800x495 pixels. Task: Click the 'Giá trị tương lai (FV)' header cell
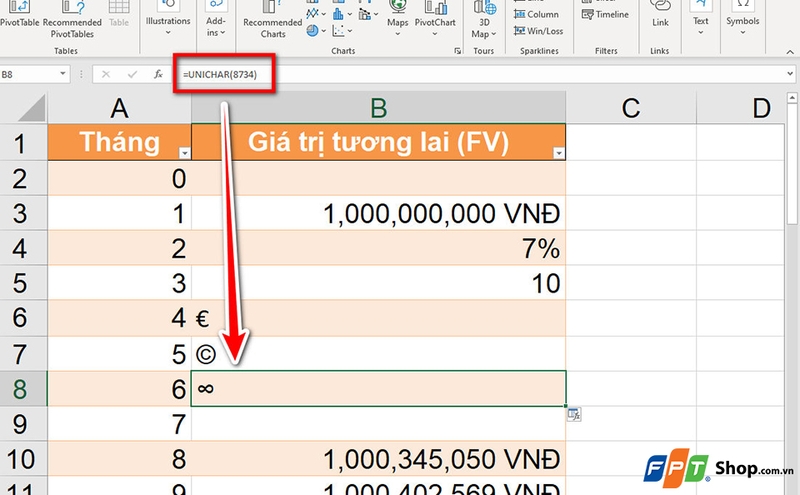[x=379, y=142]
